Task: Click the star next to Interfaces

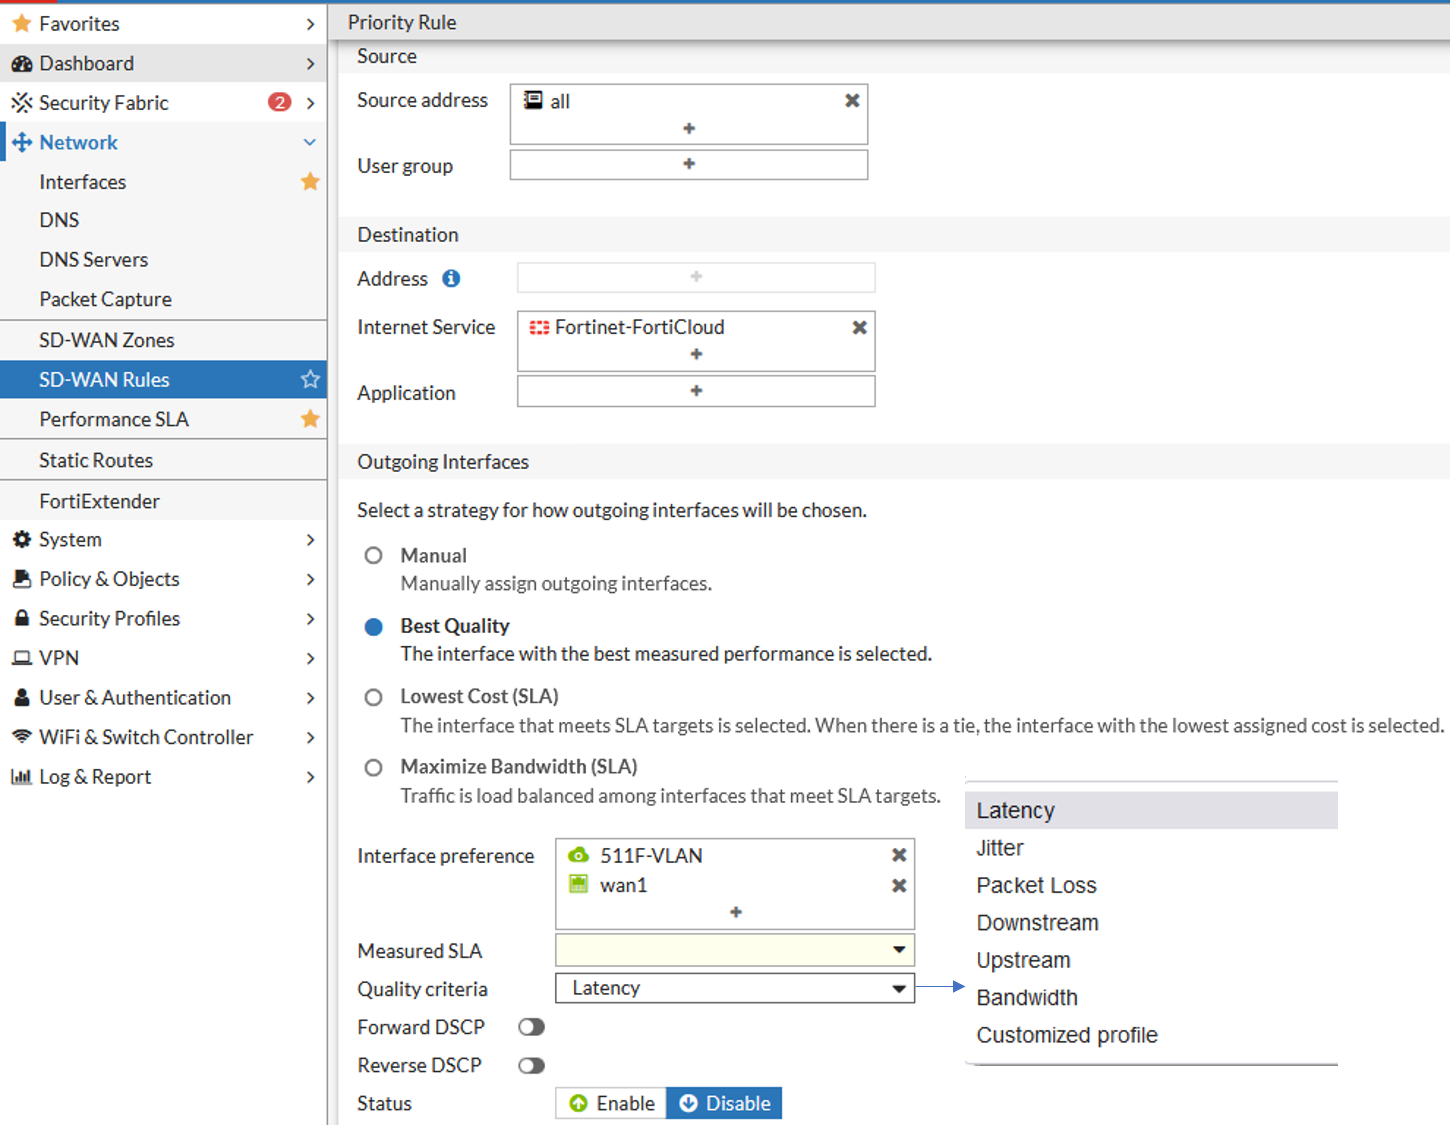Action: tap(310, 181)
